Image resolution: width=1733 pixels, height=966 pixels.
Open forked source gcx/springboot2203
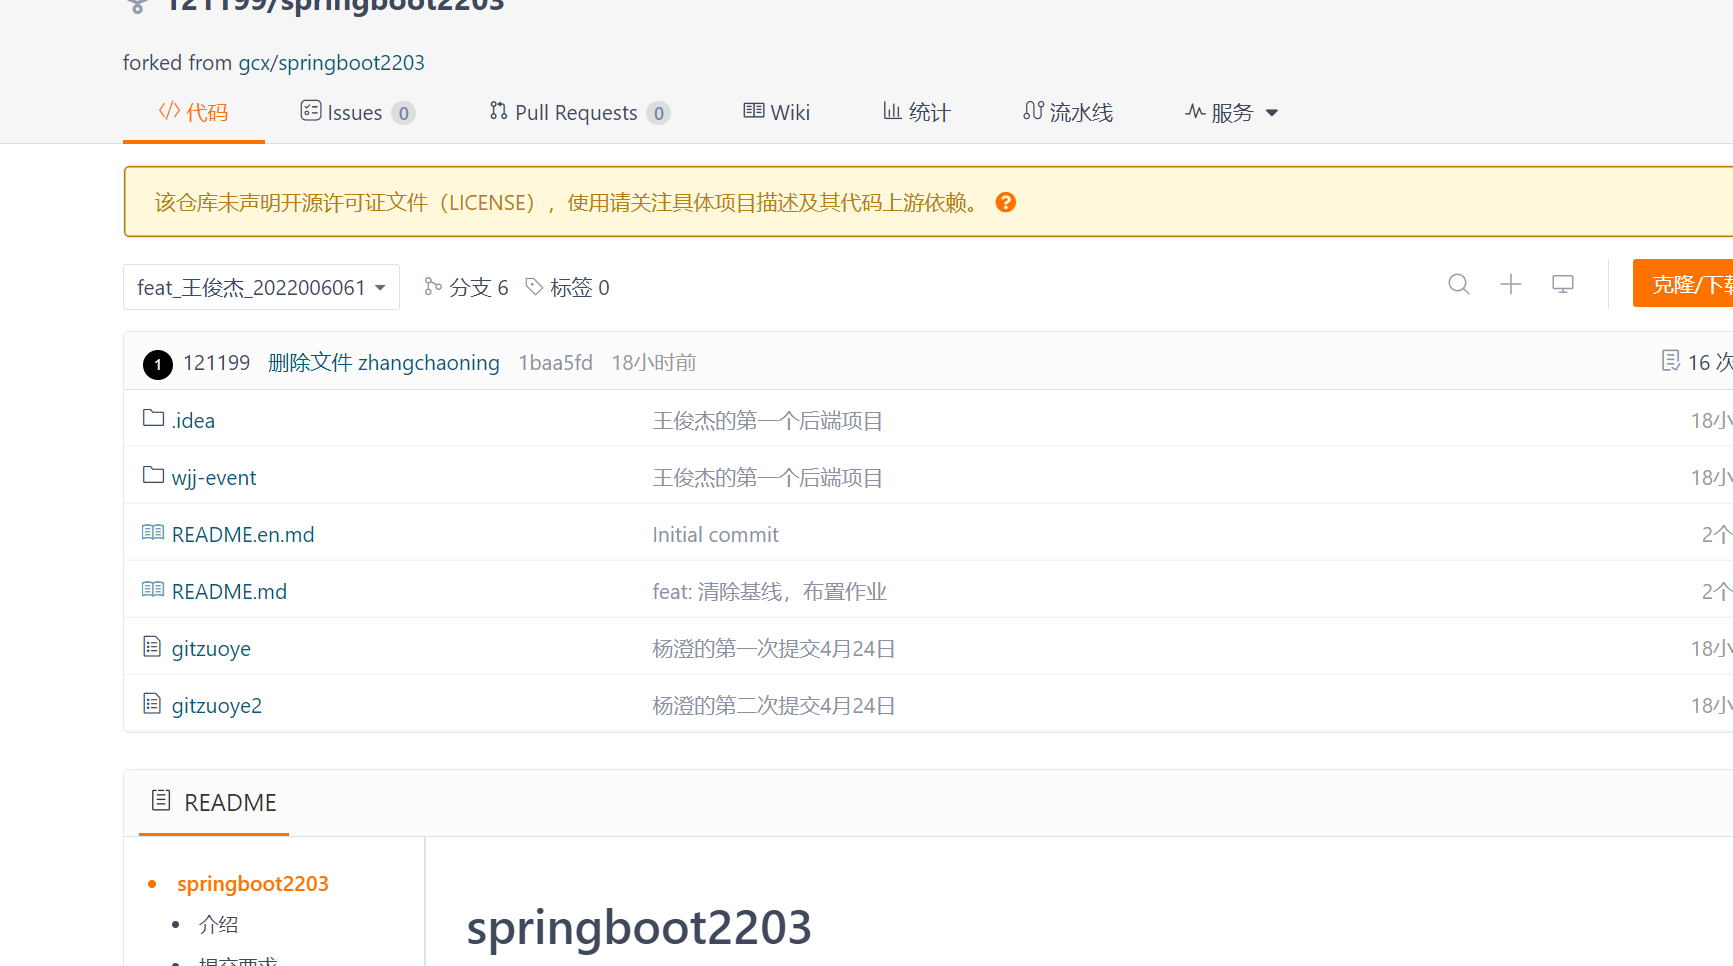331,62
